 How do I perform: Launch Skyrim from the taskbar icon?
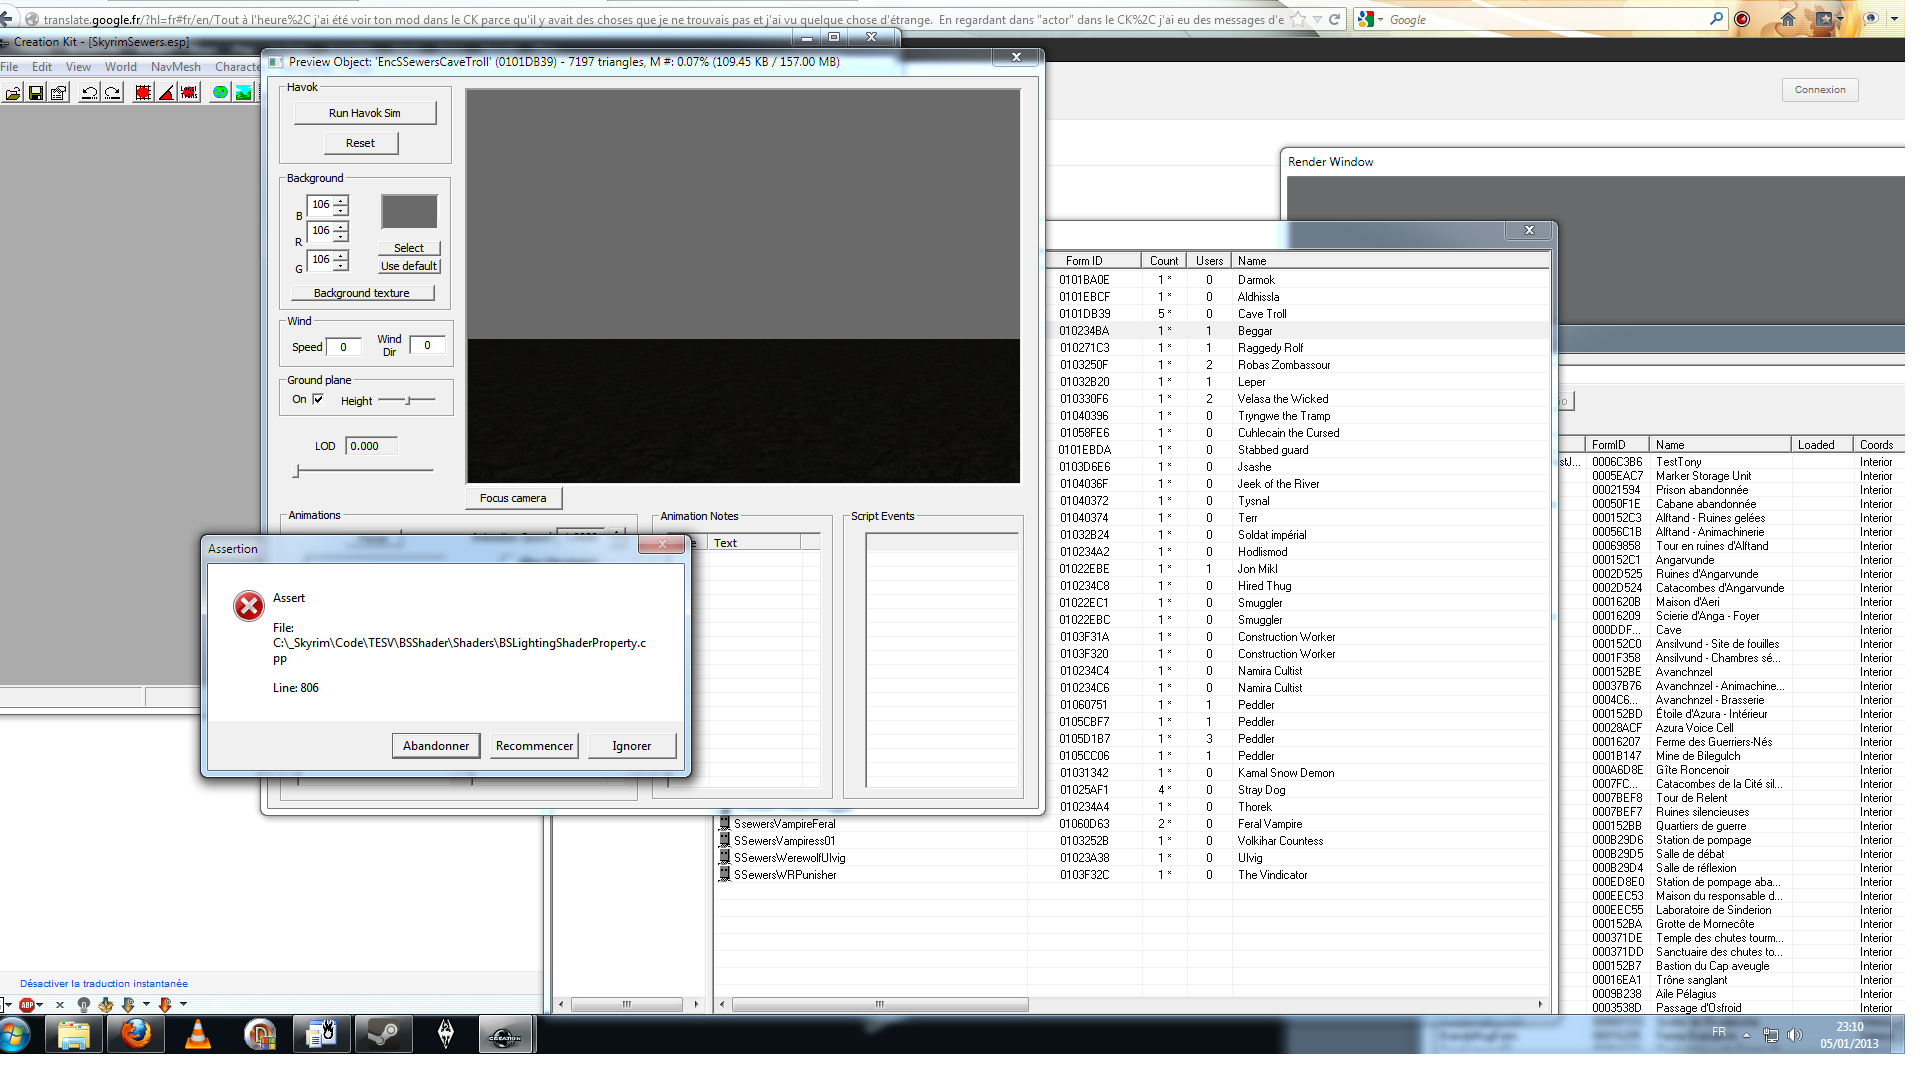coord(445,1035)
